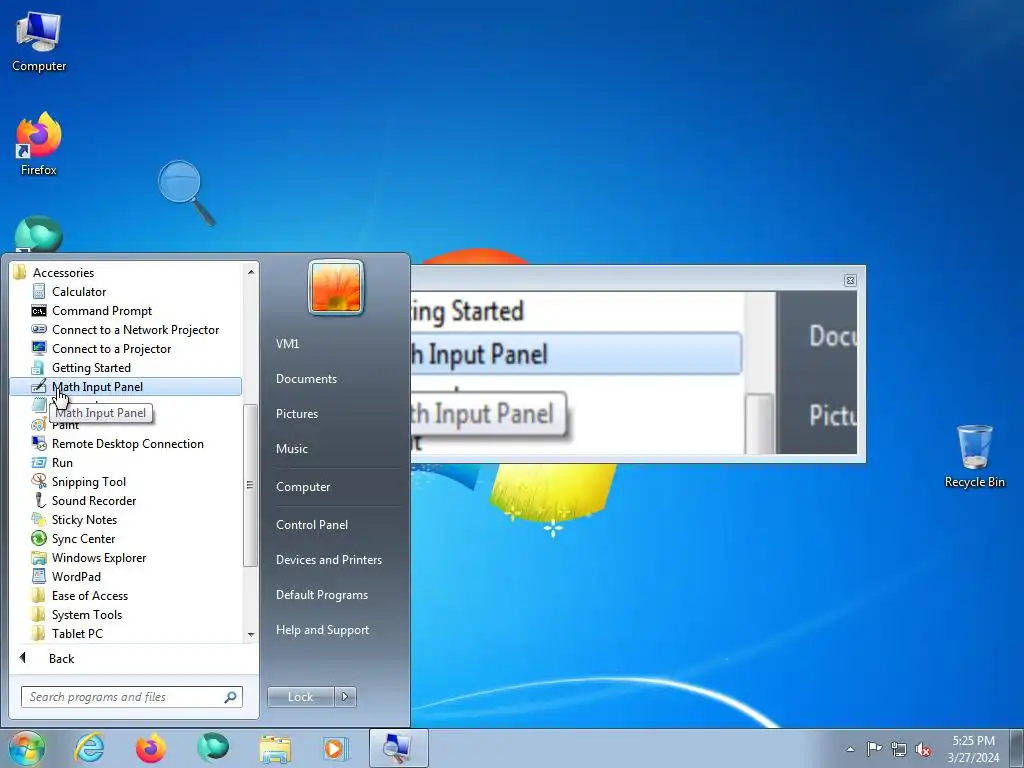Image resolution: width=1024 pixels, height=768 pixels.
Task: Open the clock showing 5:25 PM
Action: pos(973,749)
